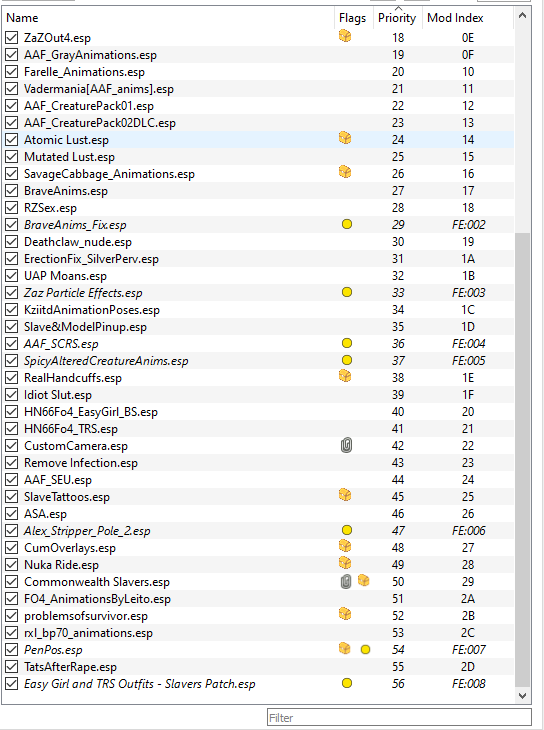Click the yellow dot flag for Zaz Particle Effects.esp

pos(347,292)
